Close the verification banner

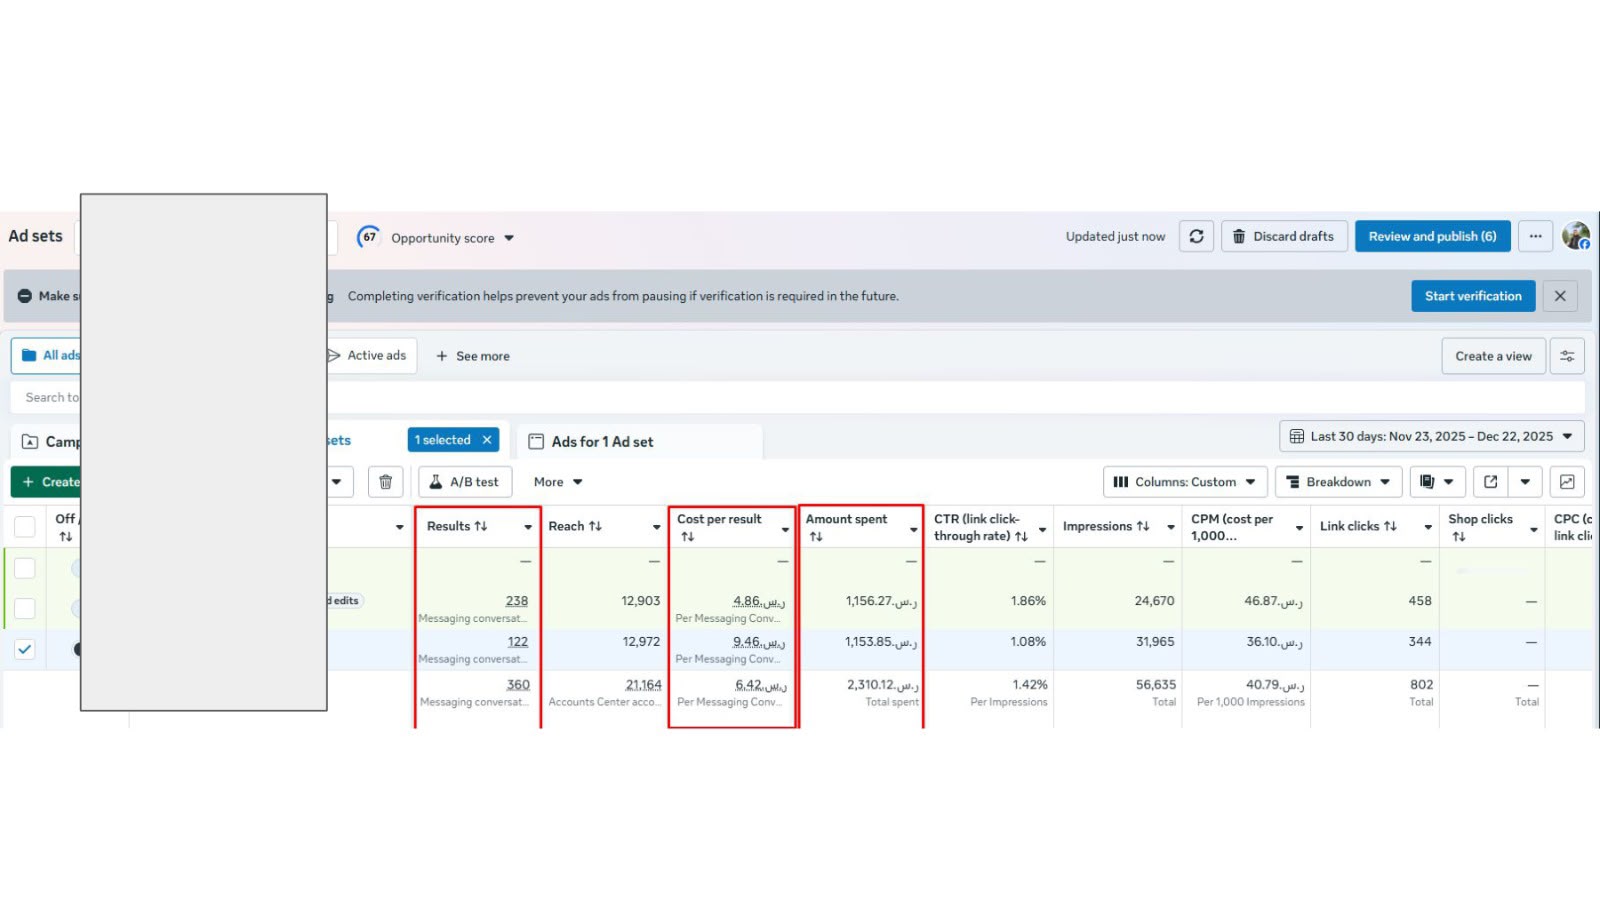1560,296
